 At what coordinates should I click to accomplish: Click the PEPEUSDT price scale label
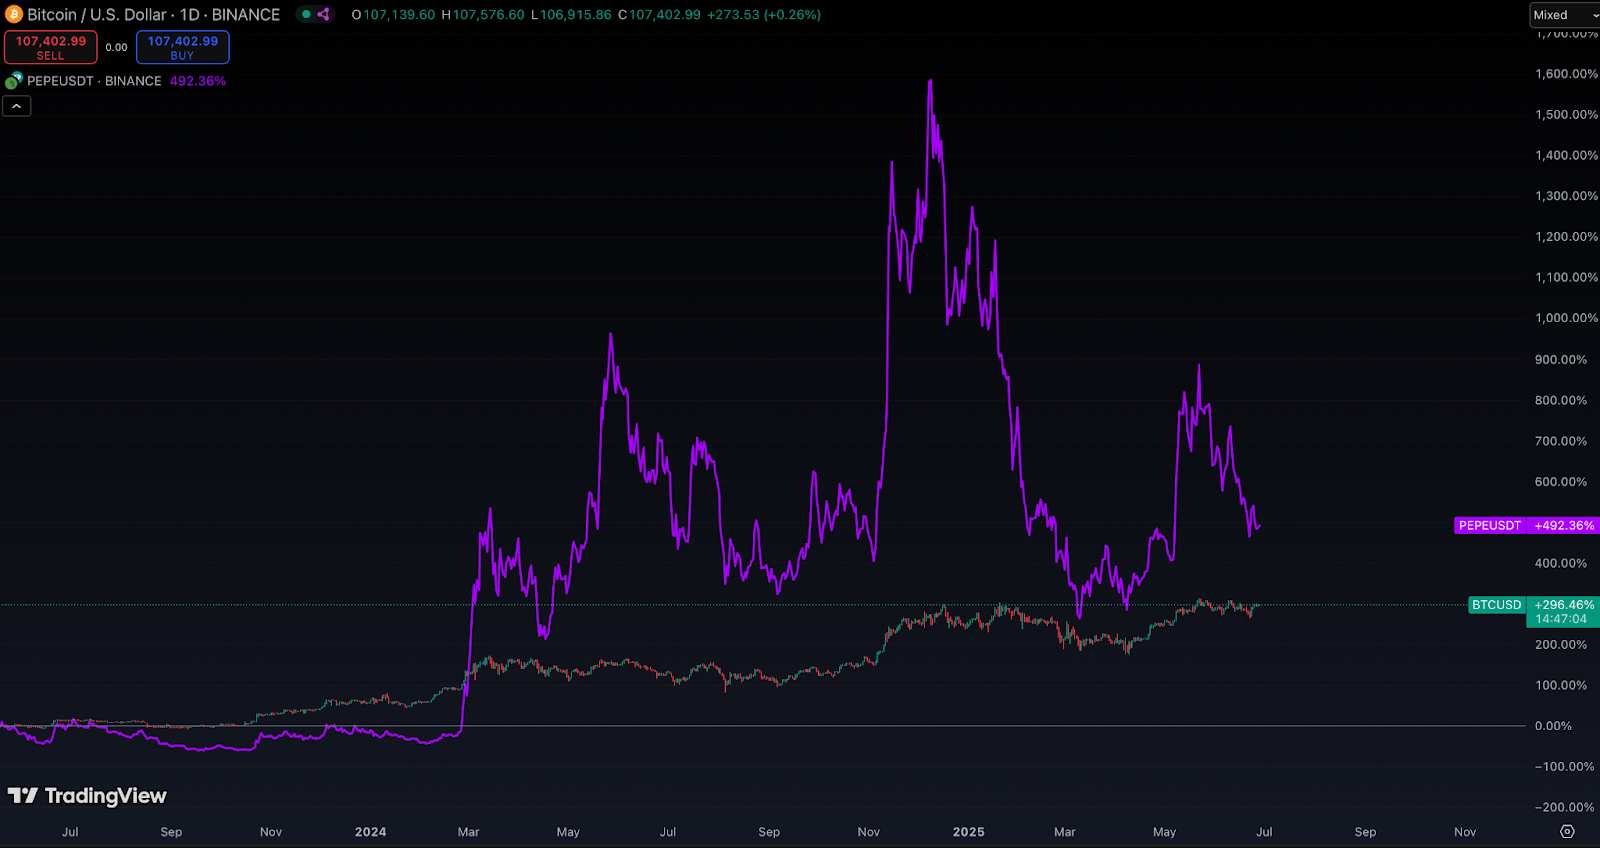coord(1490,525)
